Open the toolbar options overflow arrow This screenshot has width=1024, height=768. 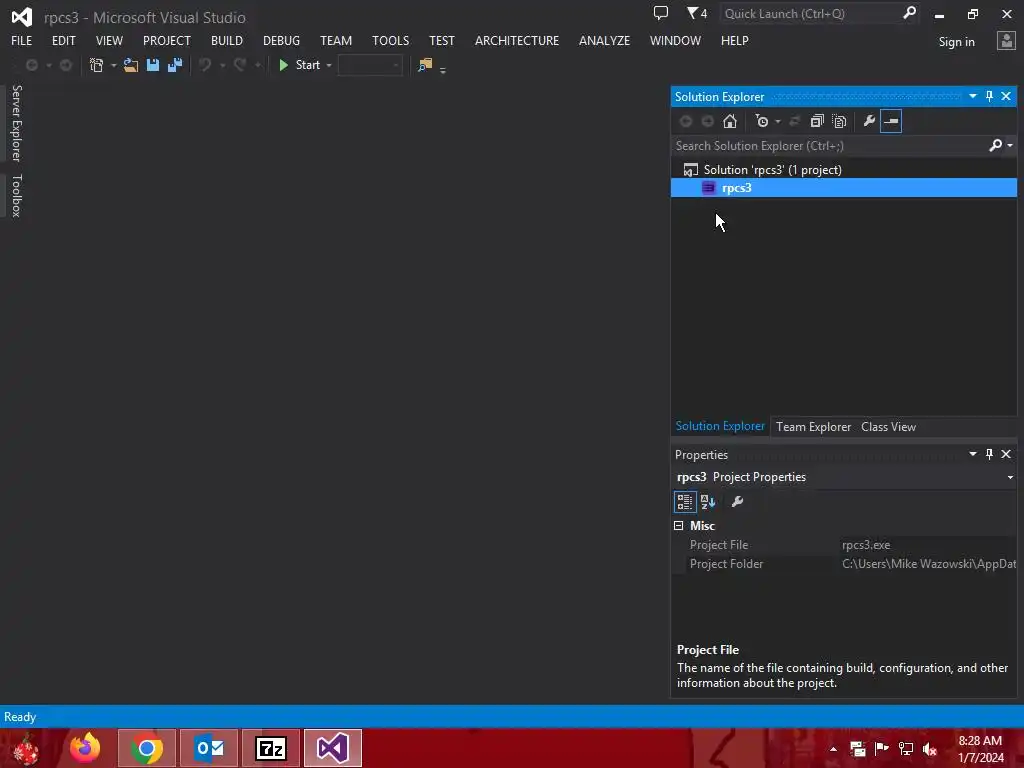coord(443,69)
